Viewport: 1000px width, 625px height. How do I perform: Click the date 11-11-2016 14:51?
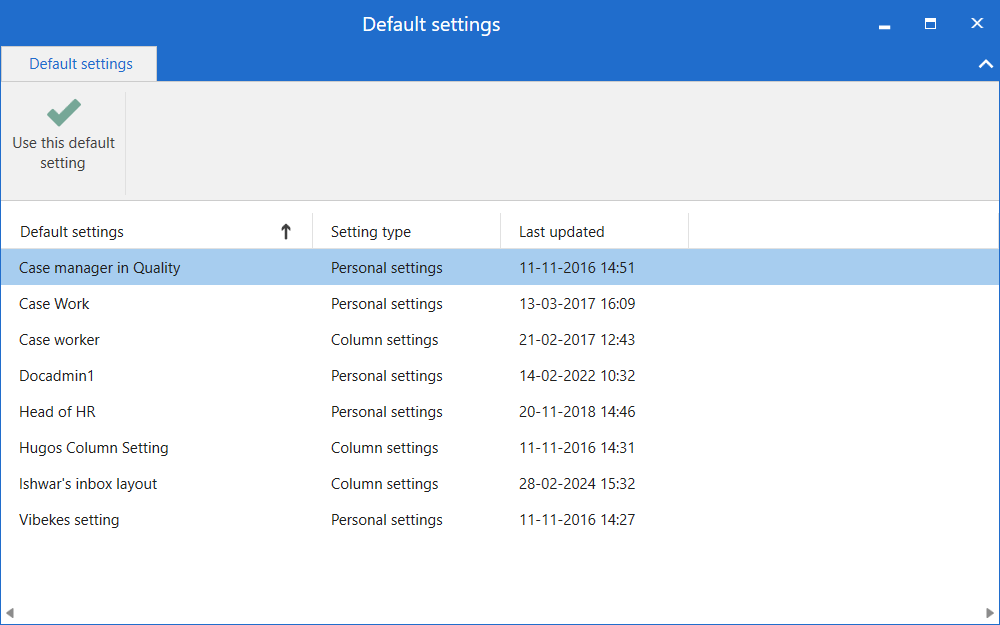click(x=577, y=268)
